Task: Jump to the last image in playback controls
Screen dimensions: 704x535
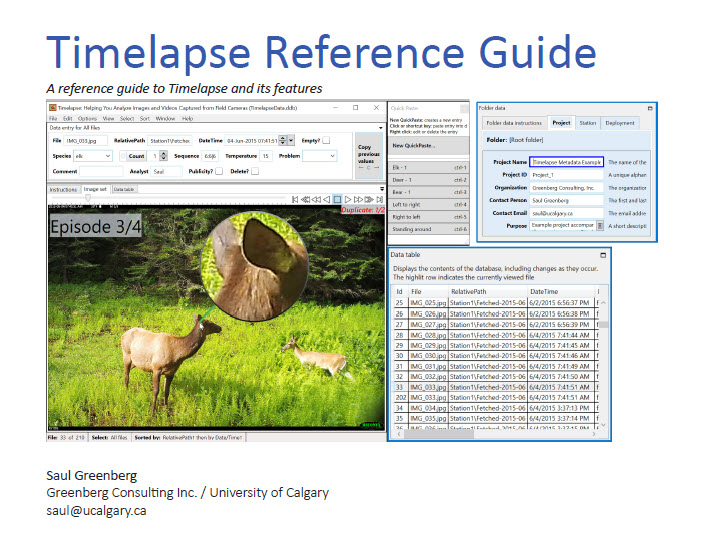Action: [x=380, y=199]
